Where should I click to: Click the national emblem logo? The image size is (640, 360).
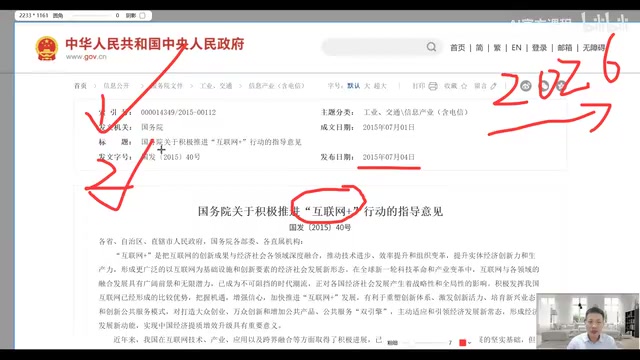pyautogui.click(x=46, y=48)
